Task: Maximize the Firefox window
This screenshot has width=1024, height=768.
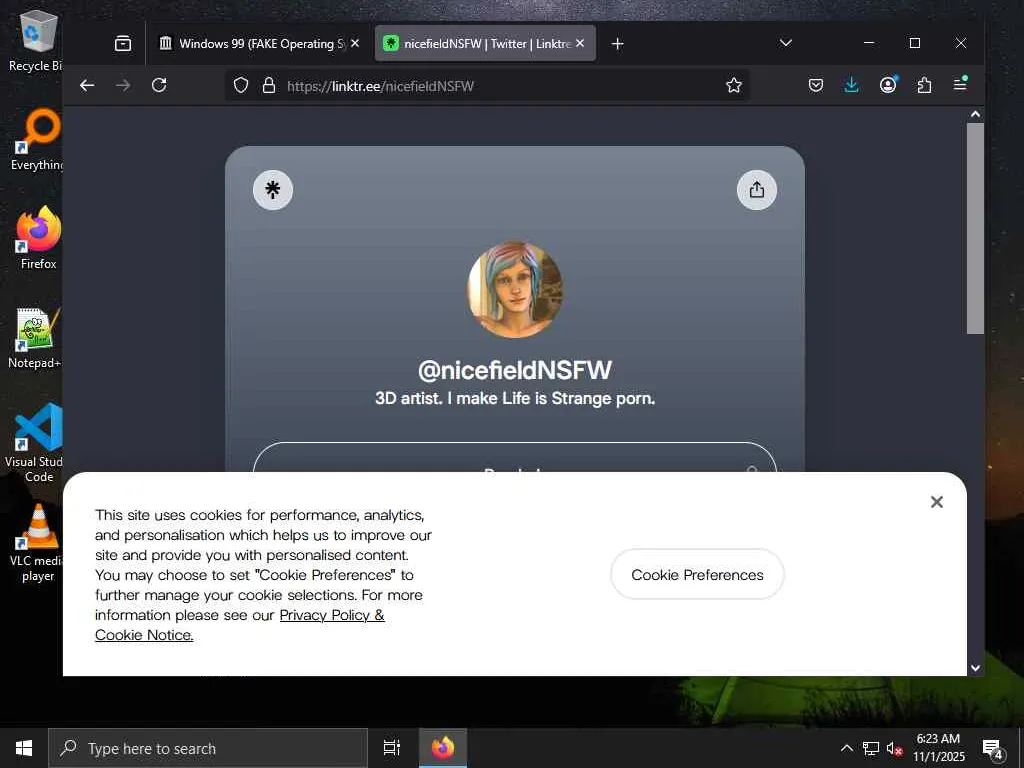Action: tap(915, 43)
